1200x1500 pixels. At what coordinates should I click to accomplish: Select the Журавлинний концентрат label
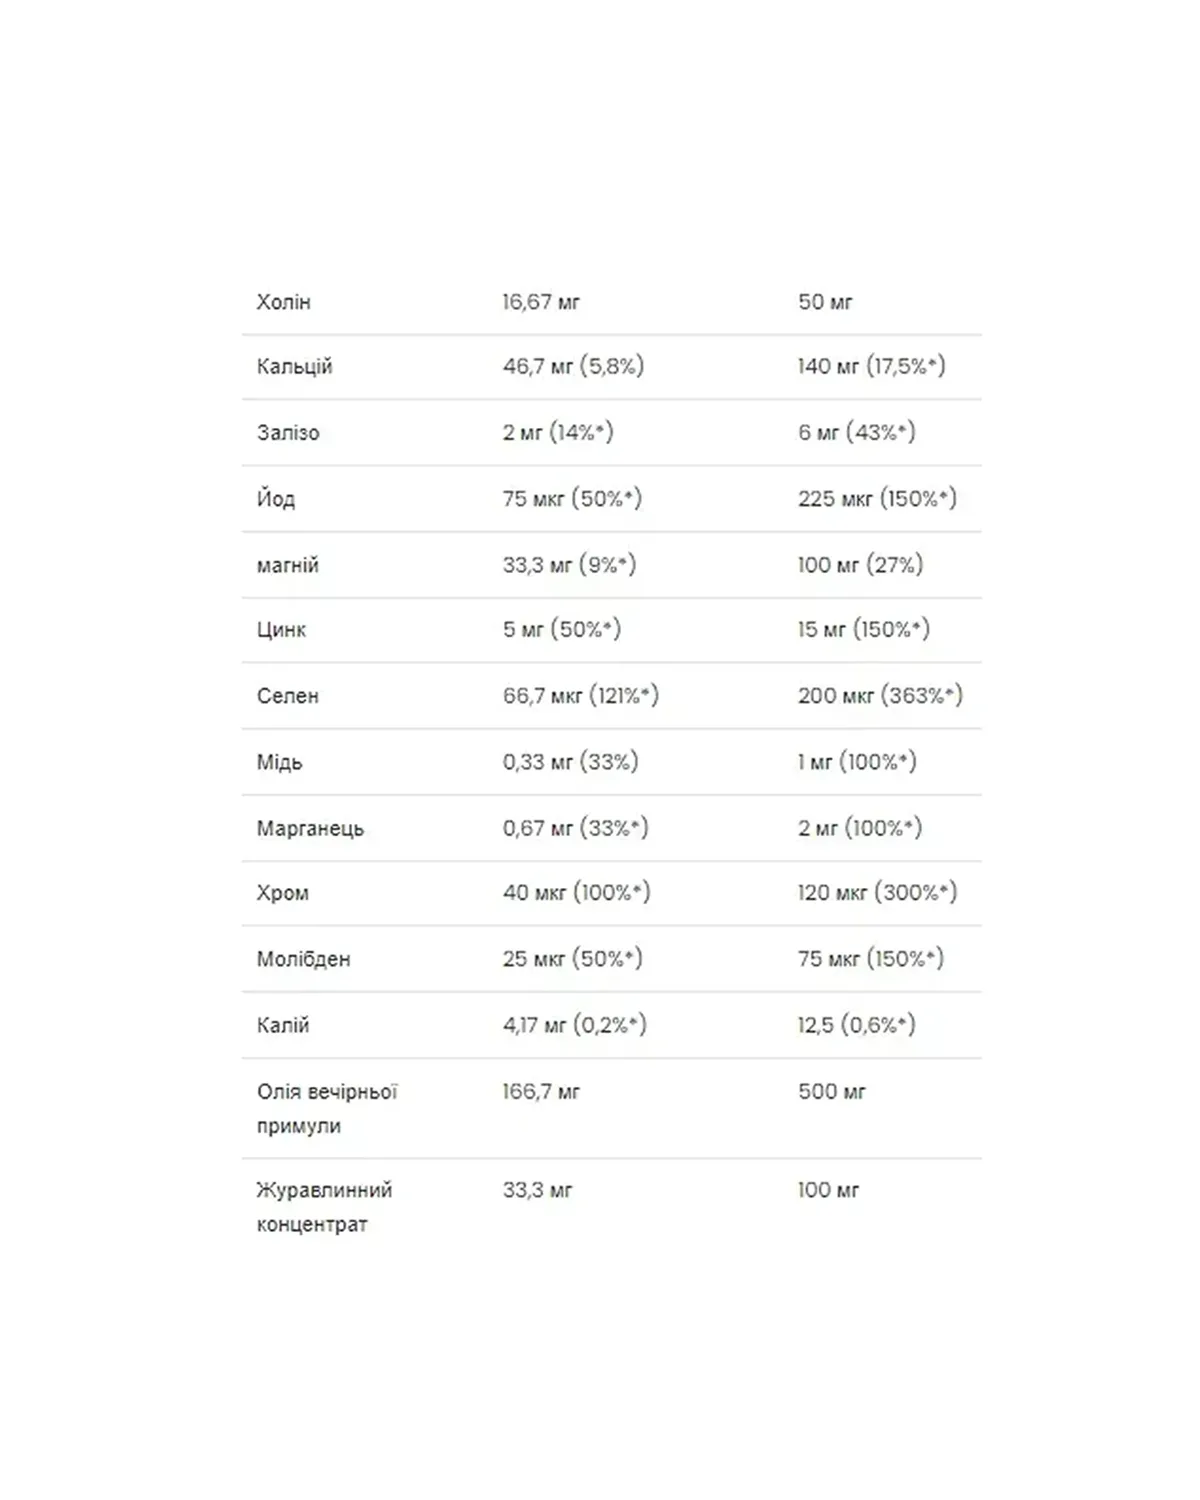[324, 1207]
